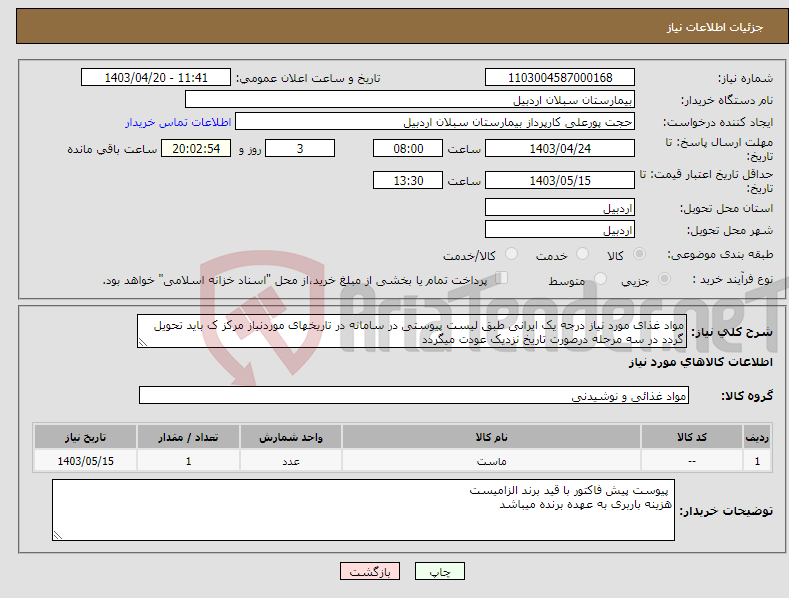Select the خدمت radio button
The height and width of the screenshot is (598, 789).
(x=582, y=254)
